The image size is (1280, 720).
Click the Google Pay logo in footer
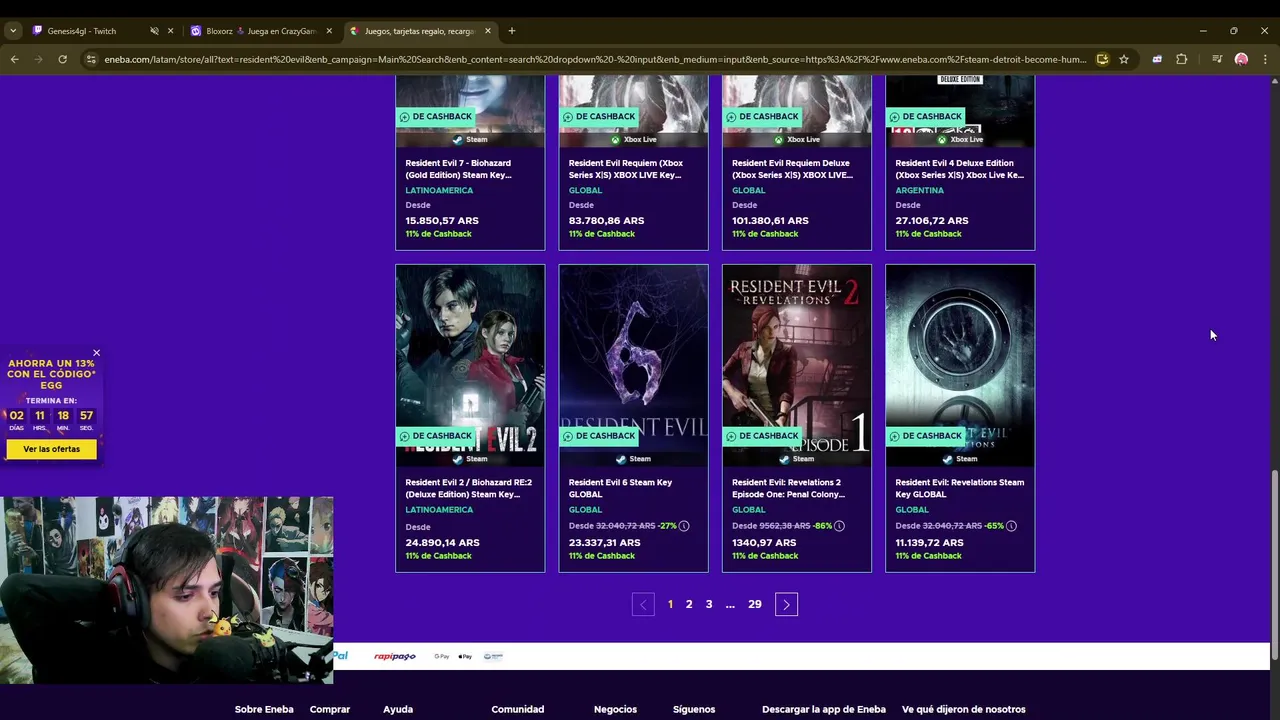pyautogui.click(x=442, y=656)
